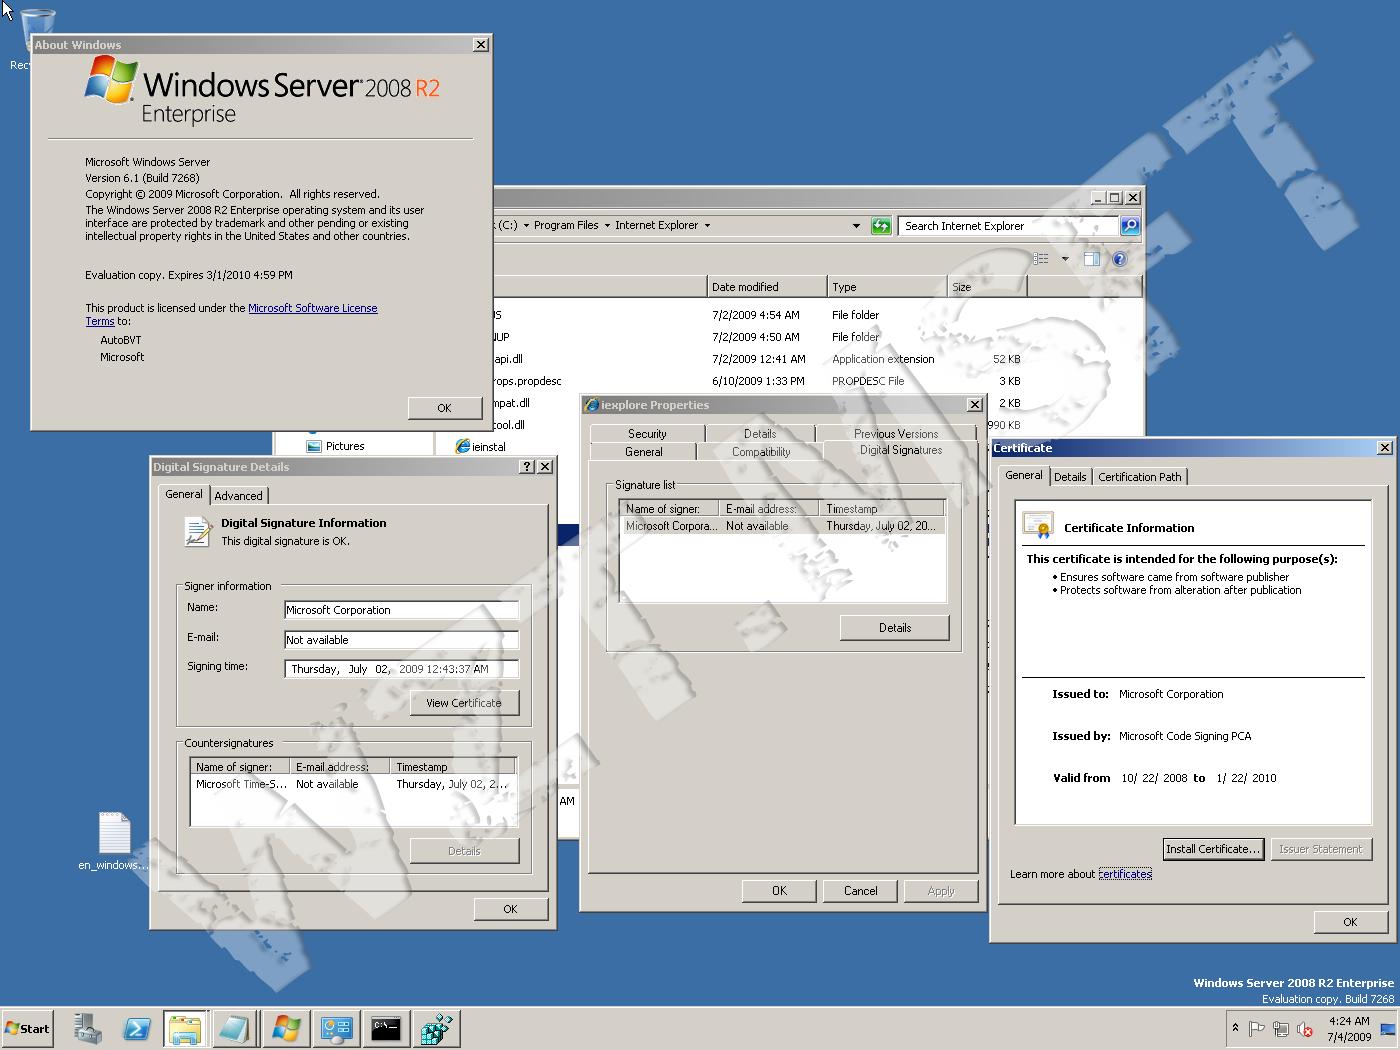Select the Microsoft Time-S... countersignature row
The width and height of the screenshot is (1400, 1050).
[x=353, y=784]
